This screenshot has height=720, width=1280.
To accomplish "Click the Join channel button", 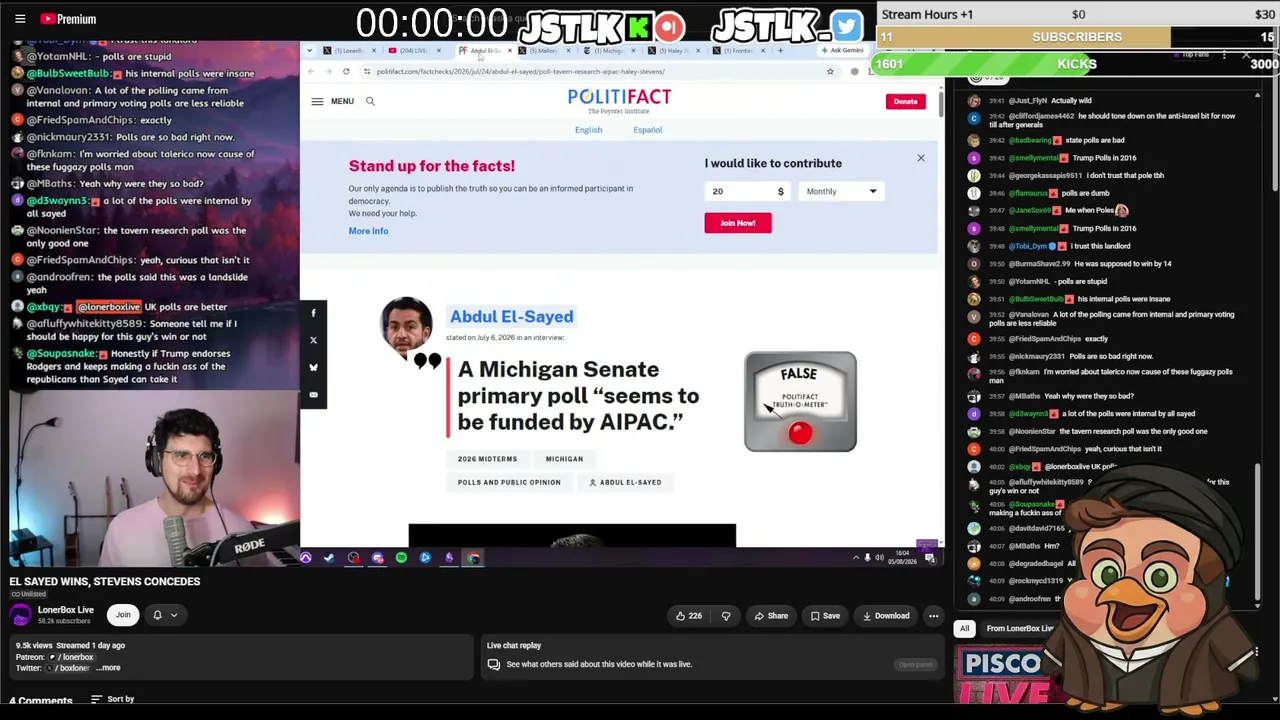I will pyautogui.click(x=123, y=615).
